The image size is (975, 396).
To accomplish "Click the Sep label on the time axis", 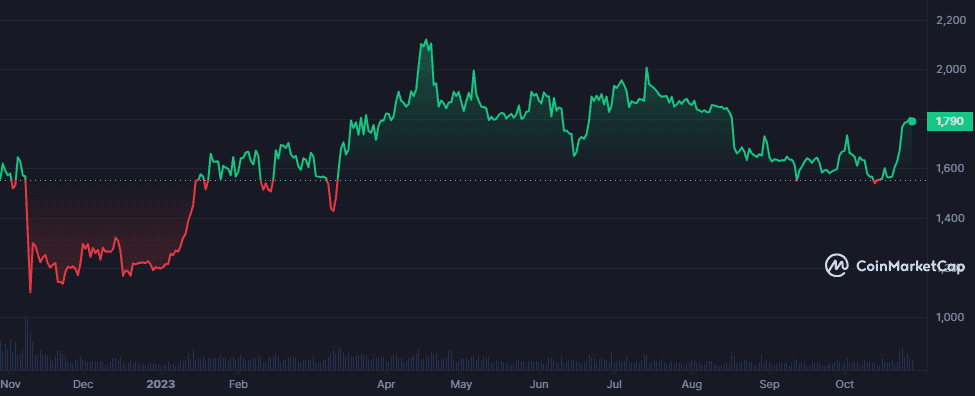I will point(770,384).
